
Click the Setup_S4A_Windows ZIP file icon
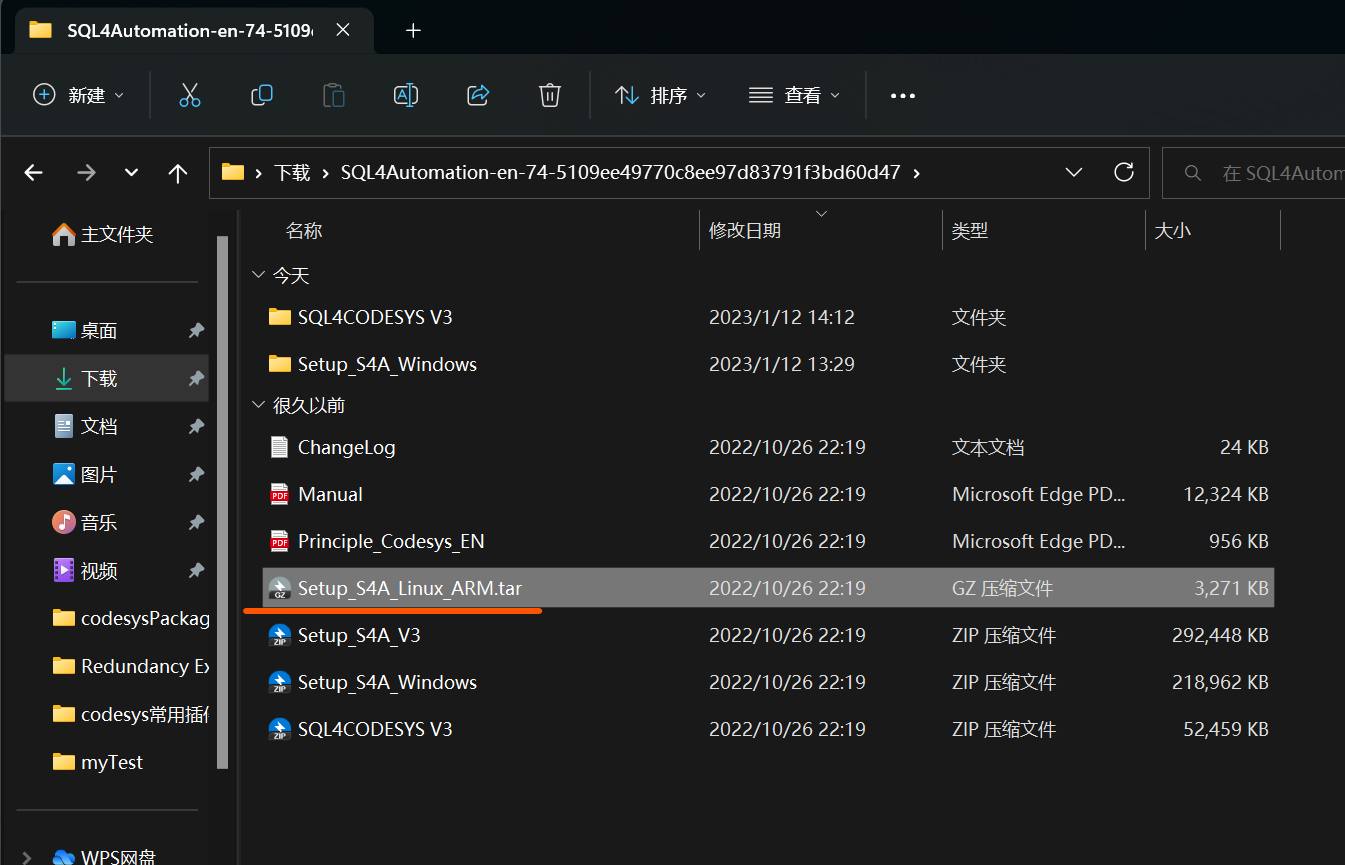(280, 682)
